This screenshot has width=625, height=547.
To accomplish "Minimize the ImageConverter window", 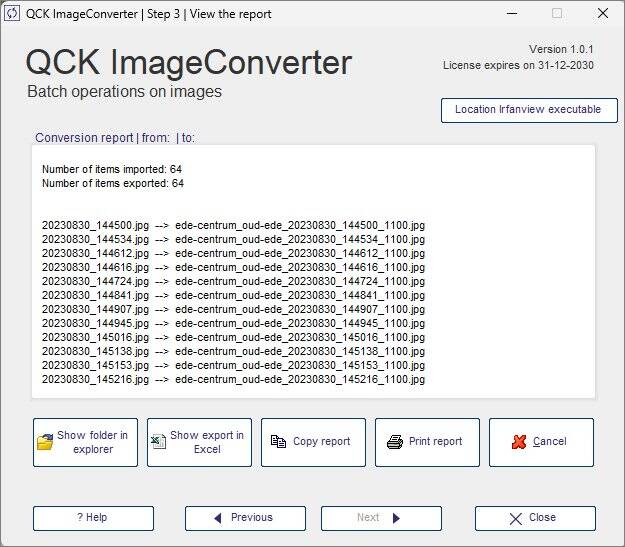I will 512,14.
